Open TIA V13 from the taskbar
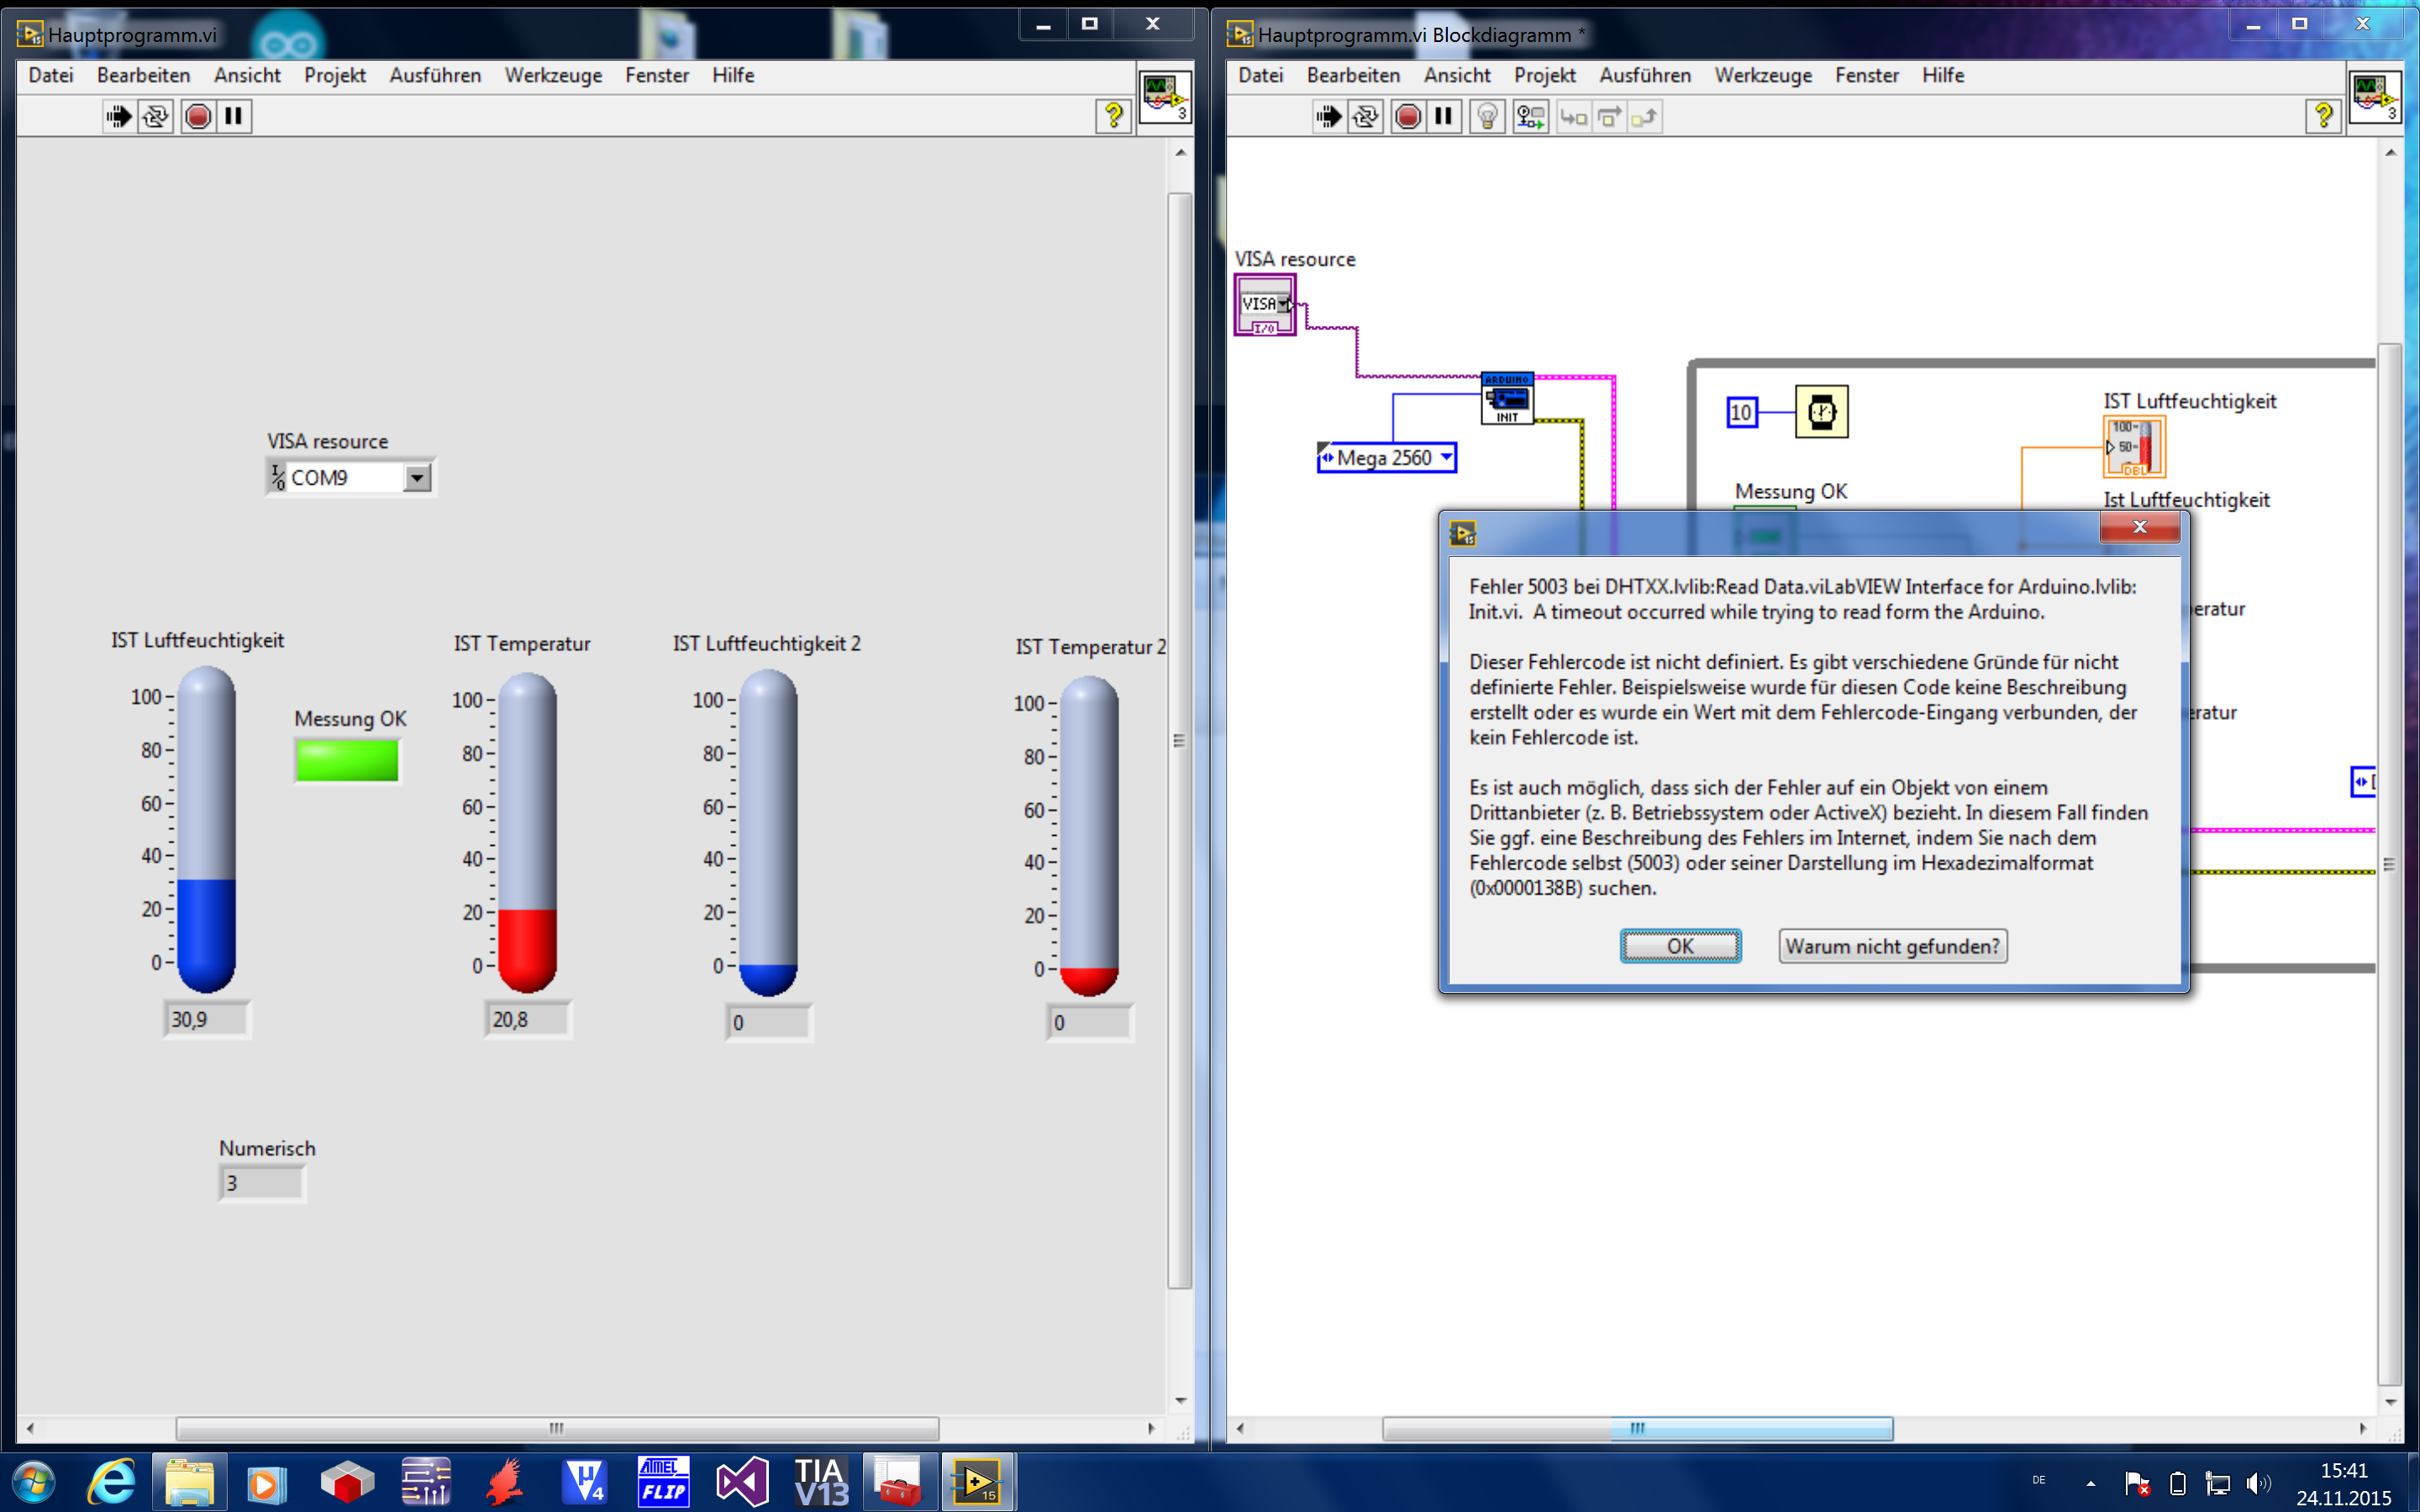Image resolution: width=2420 pixels, height=1512 pixels. (x=820, y=1481)
